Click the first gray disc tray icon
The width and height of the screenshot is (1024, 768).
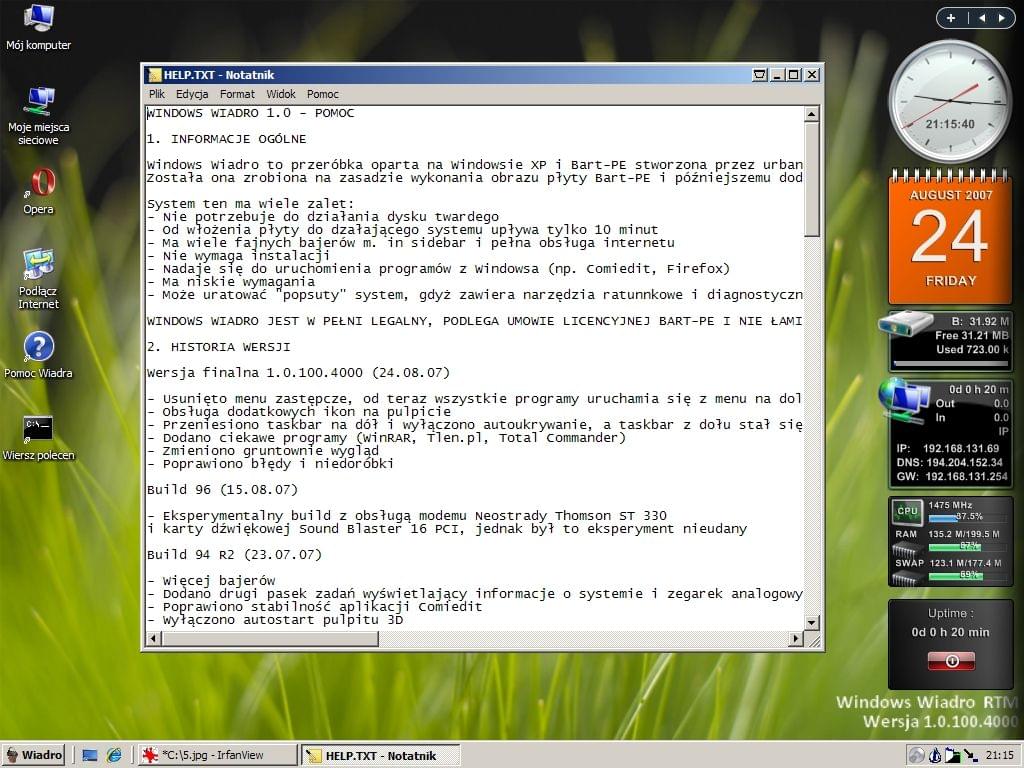coord(917,756)
